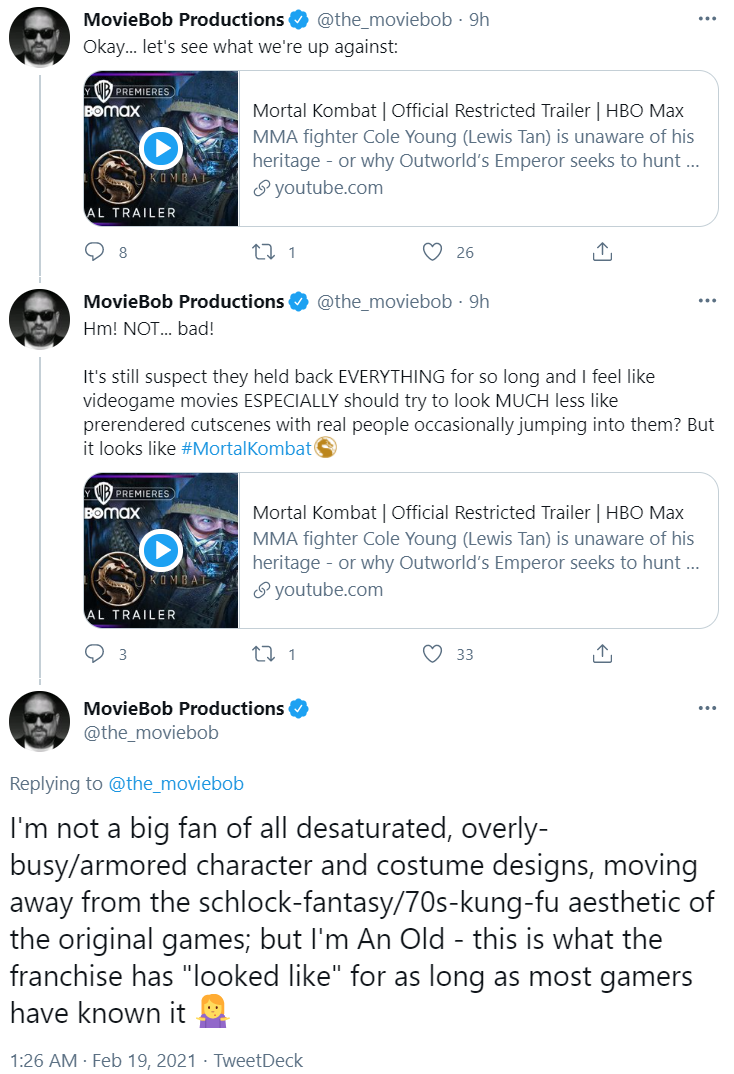Open the MovieBob avatar on the main tweet
This screenshot has width=734, height=1074.
tap(39, 721)
